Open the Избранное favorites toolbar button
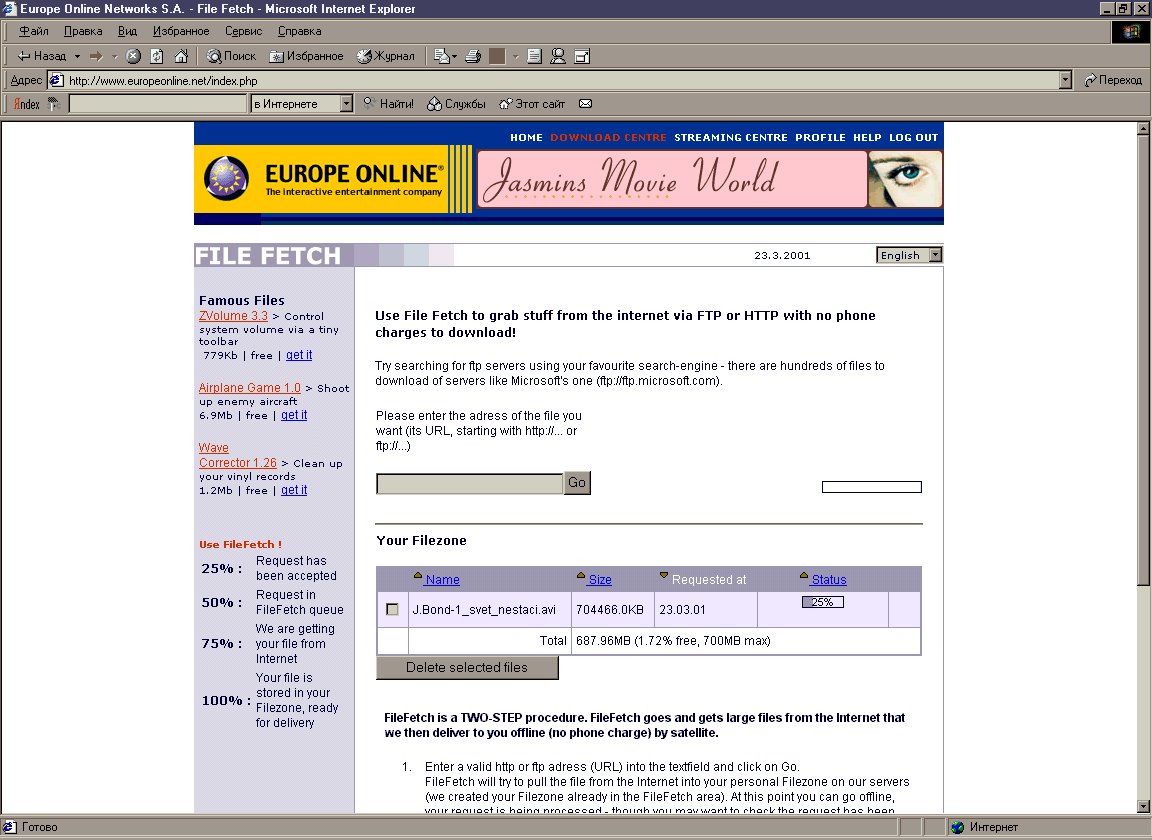This screenshot has width=1152, height=840. tap(306, 56)
